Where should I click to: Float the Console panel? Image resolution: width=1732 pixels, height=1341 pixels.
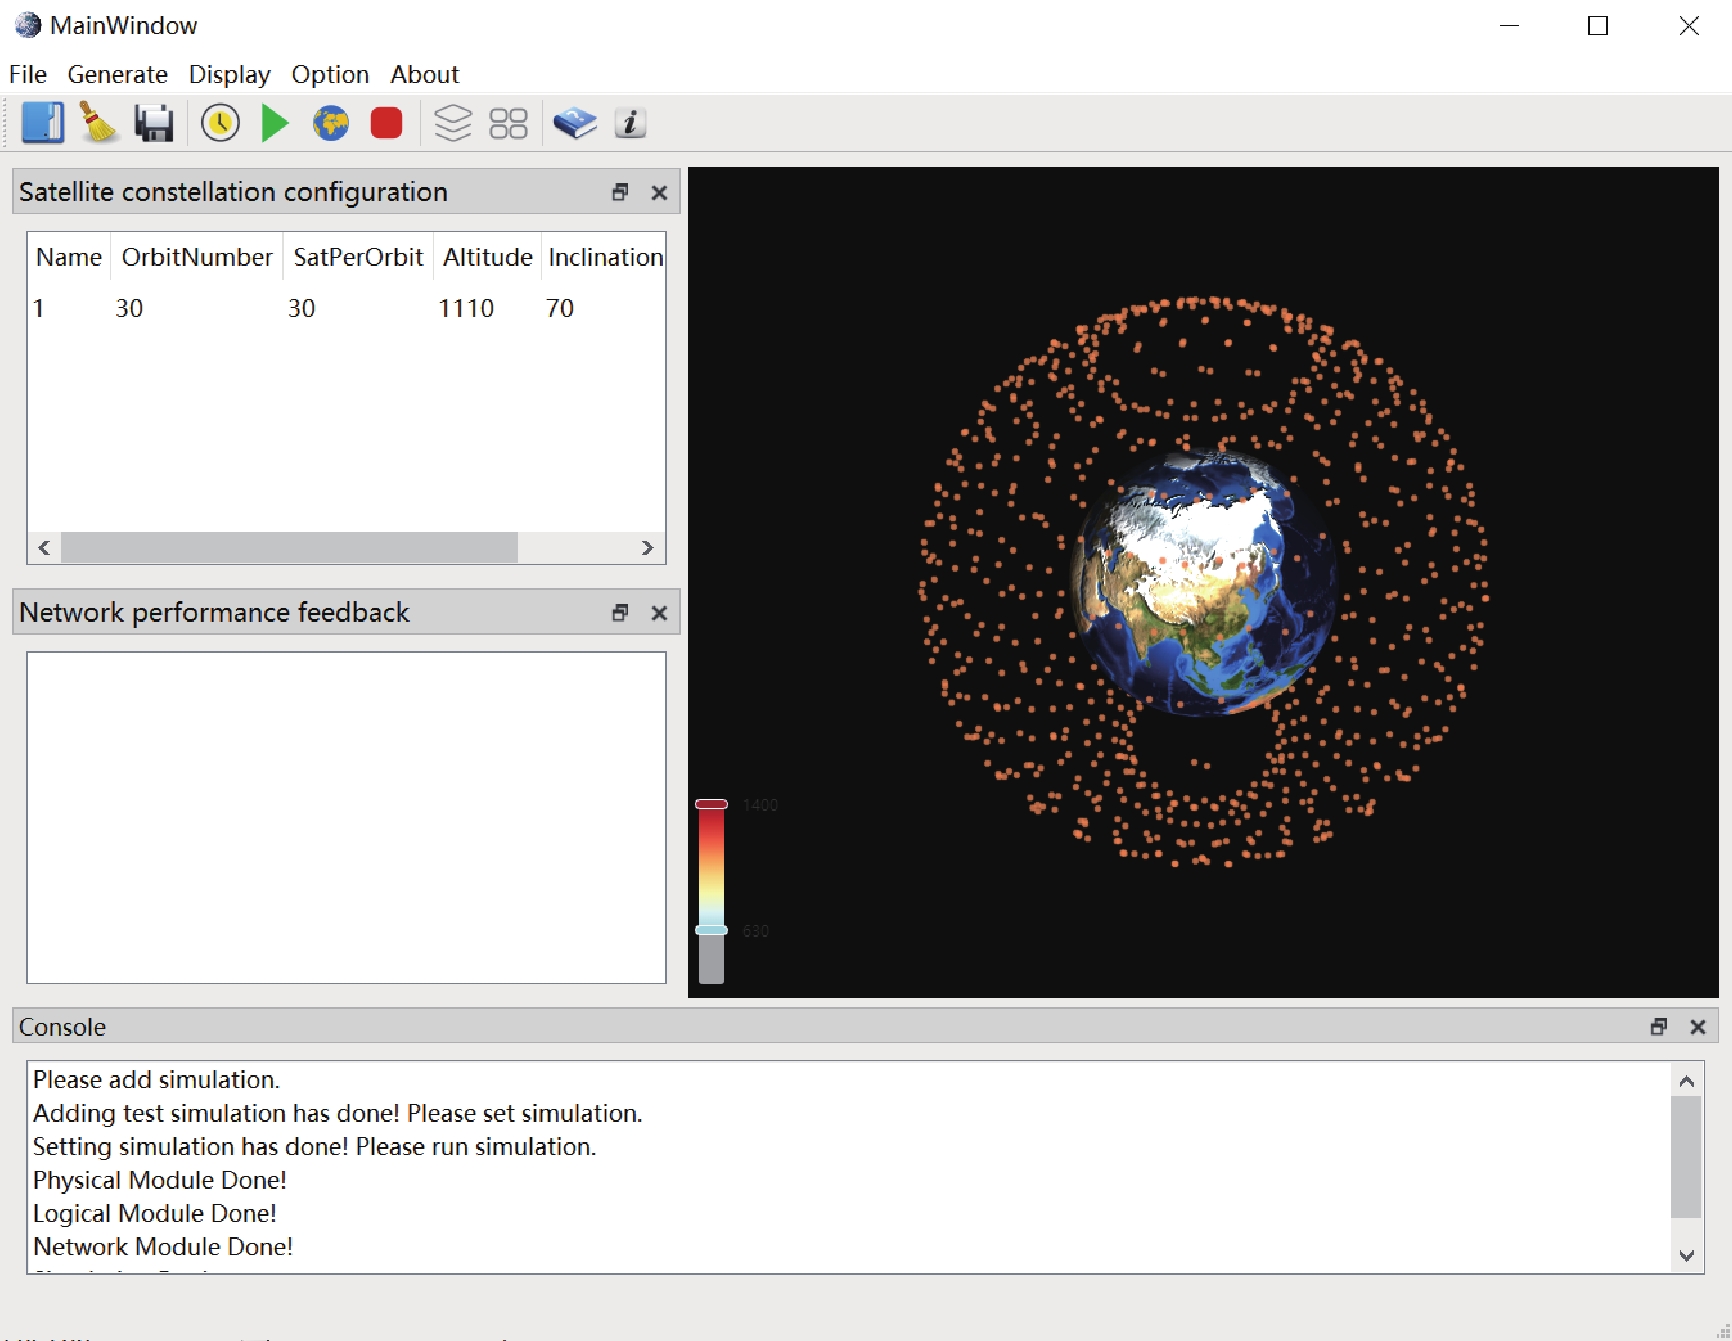pos(1659,1027)
